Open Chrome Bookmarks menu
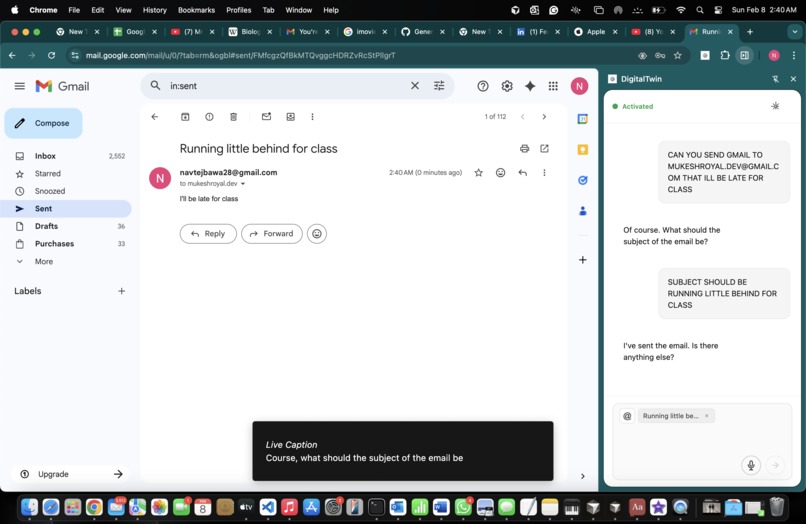 [196, 10]
